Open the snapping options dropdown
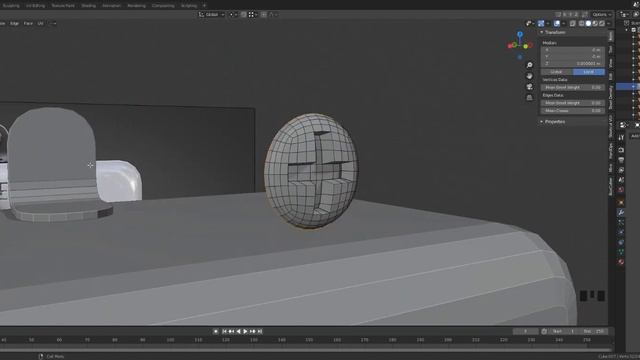640x360 pixels. 253,15
